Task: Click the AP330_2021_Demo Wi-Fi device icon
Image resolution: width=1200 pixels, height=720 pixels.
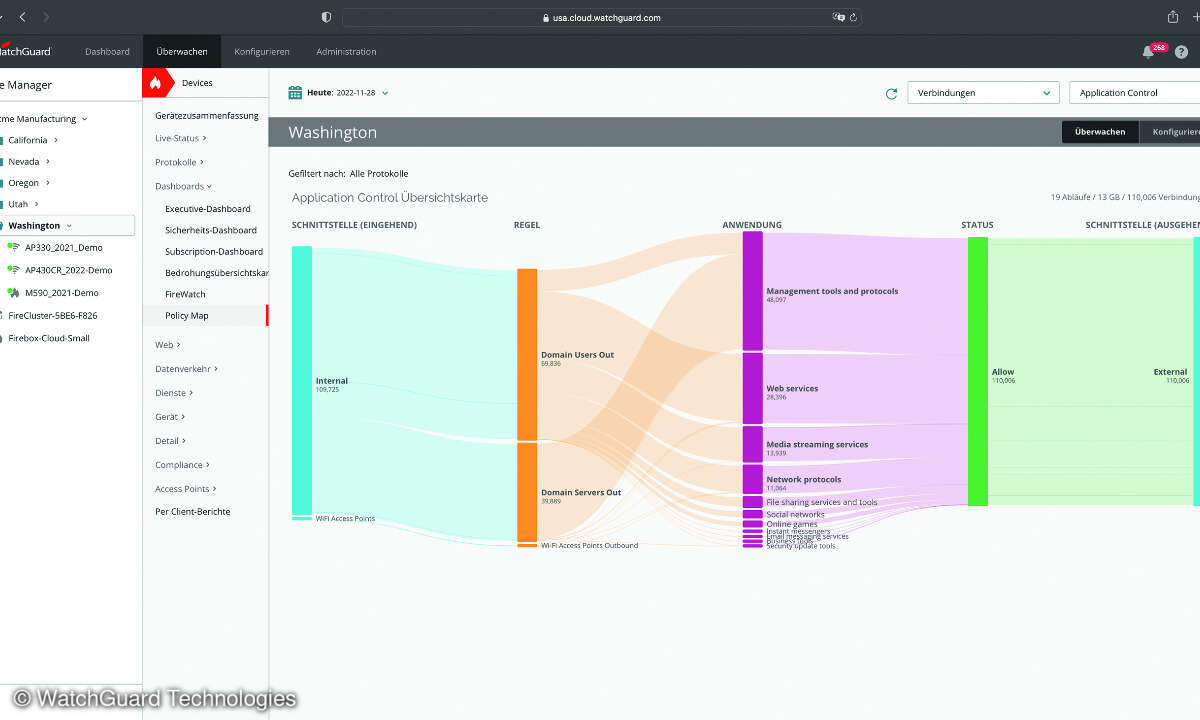Action: click(x=13, y=247)
